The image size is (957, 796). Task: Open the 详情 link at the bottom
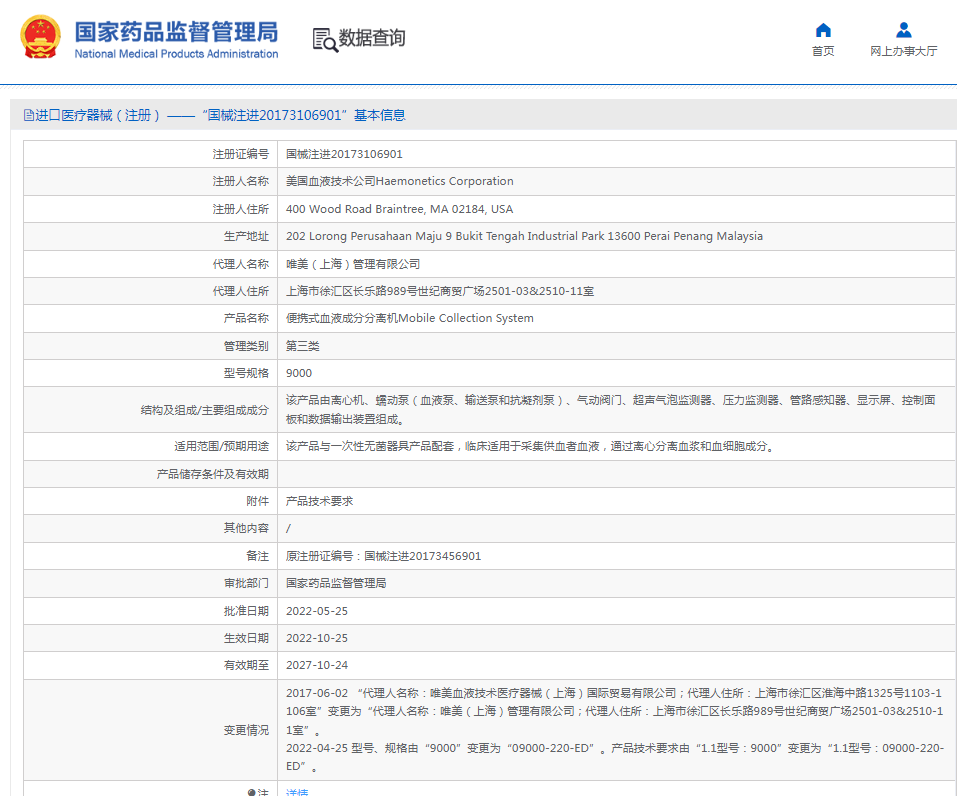(297, 792)
